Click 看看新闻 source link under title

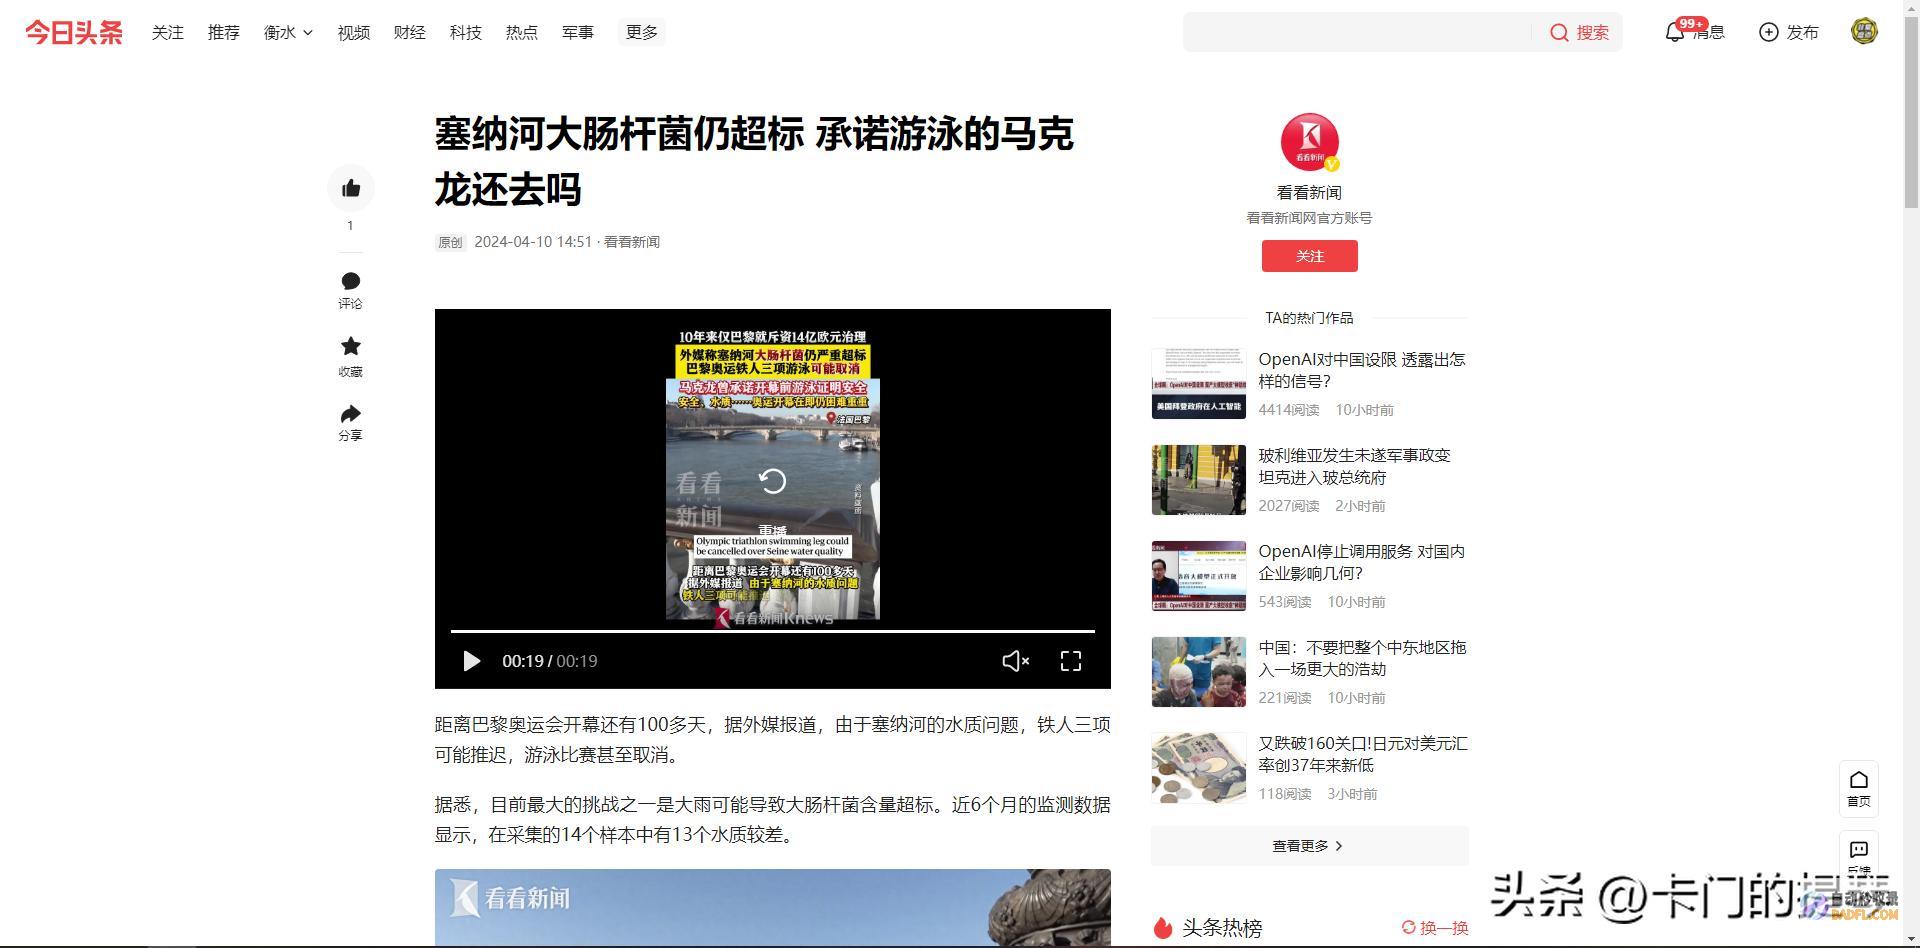pos(632,242)
